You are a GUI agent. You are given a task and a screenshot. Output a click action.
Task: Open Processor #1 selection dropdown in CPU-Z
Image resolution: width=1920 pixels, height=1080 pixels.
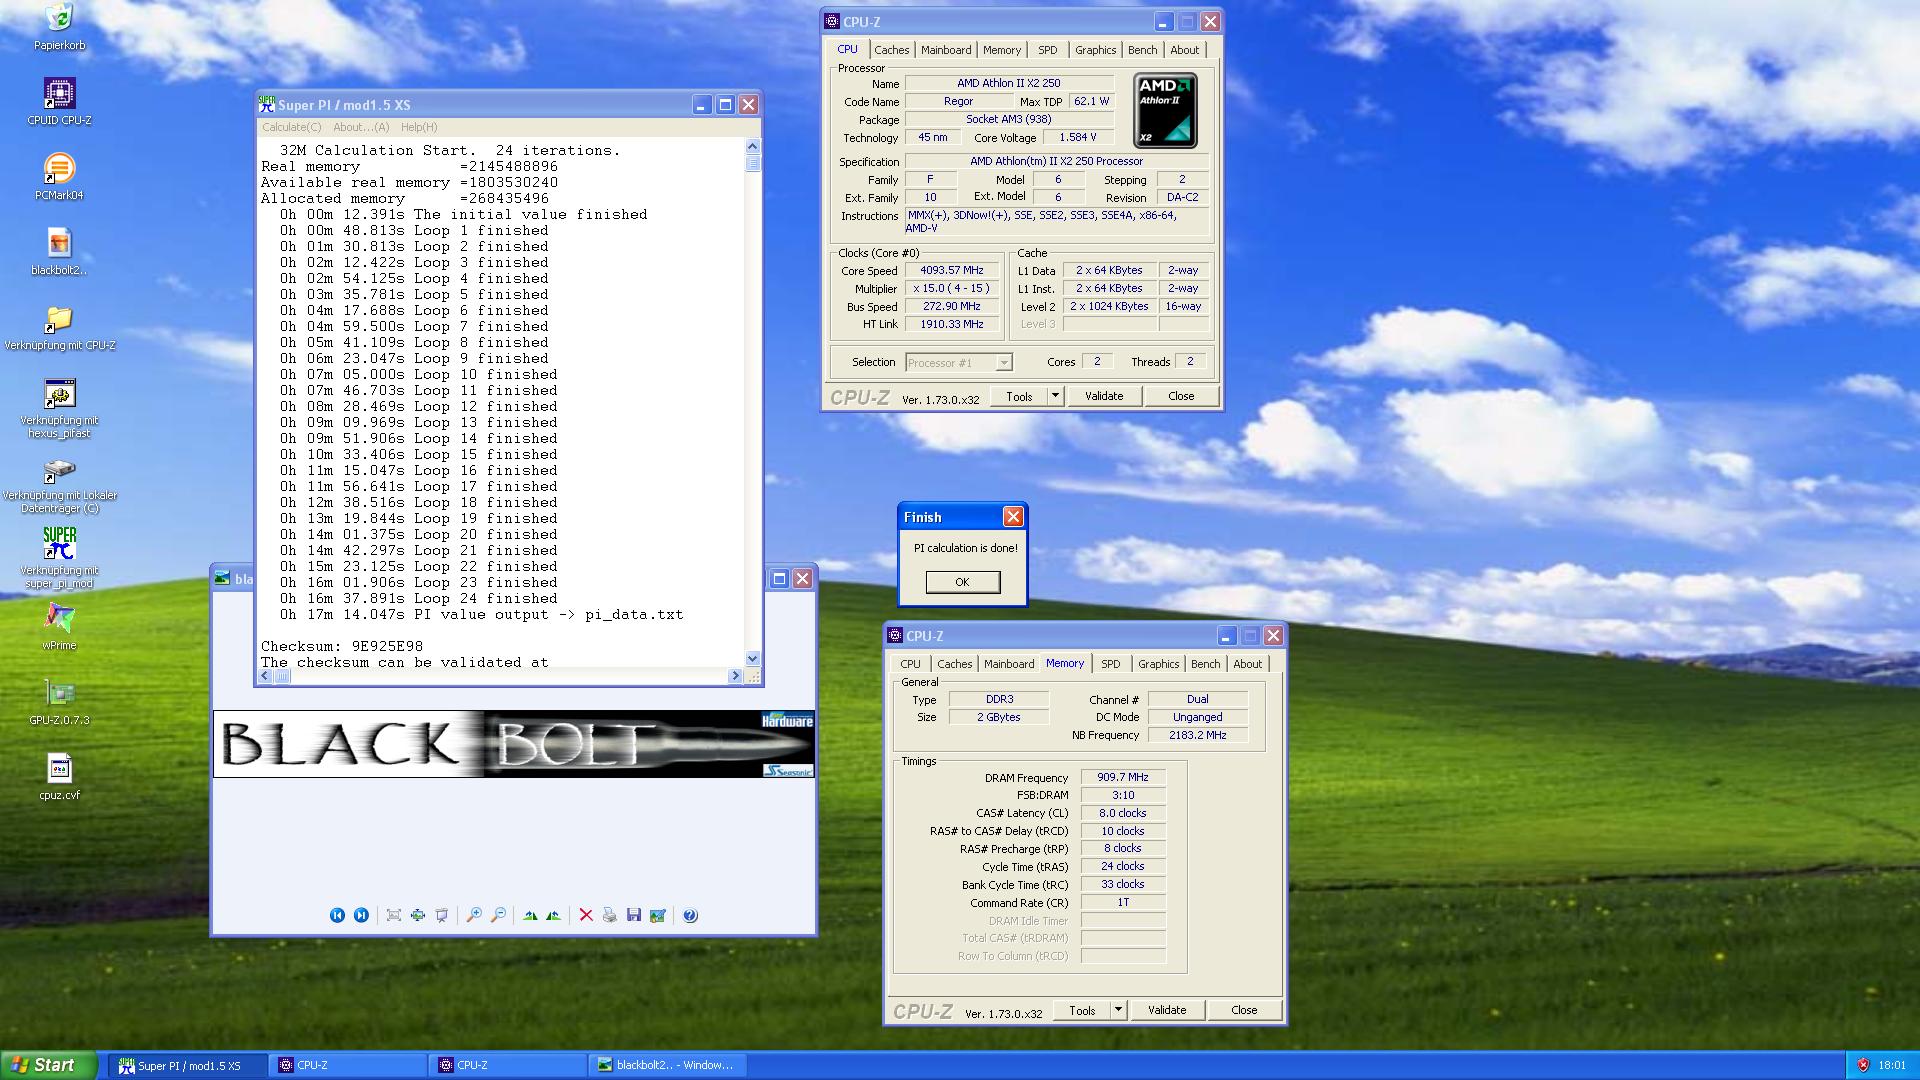click(x=959, y=362)
